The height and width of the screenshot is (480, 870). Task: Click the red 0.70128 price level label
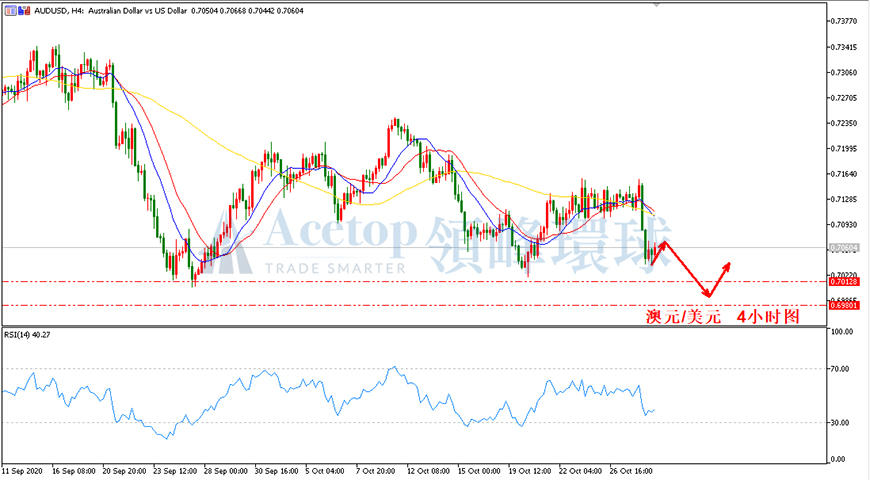point(844,282)
